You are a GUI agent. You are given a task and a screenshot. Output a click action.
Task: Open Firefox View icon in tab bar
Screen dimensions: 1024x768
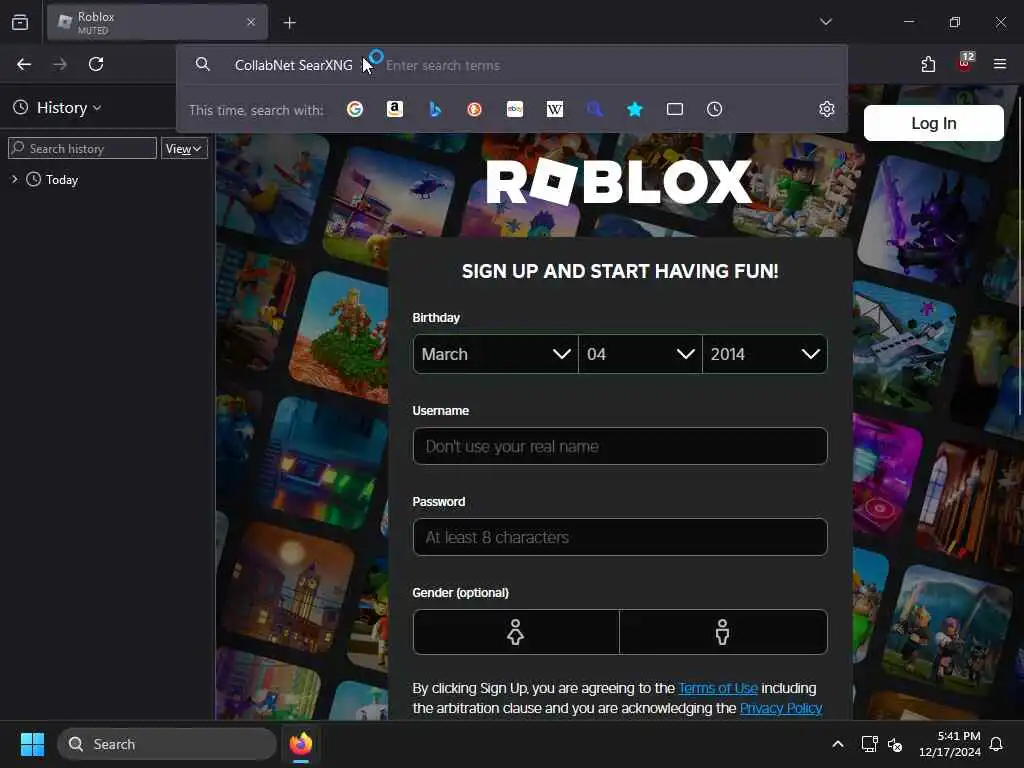(x=20, y=23)
